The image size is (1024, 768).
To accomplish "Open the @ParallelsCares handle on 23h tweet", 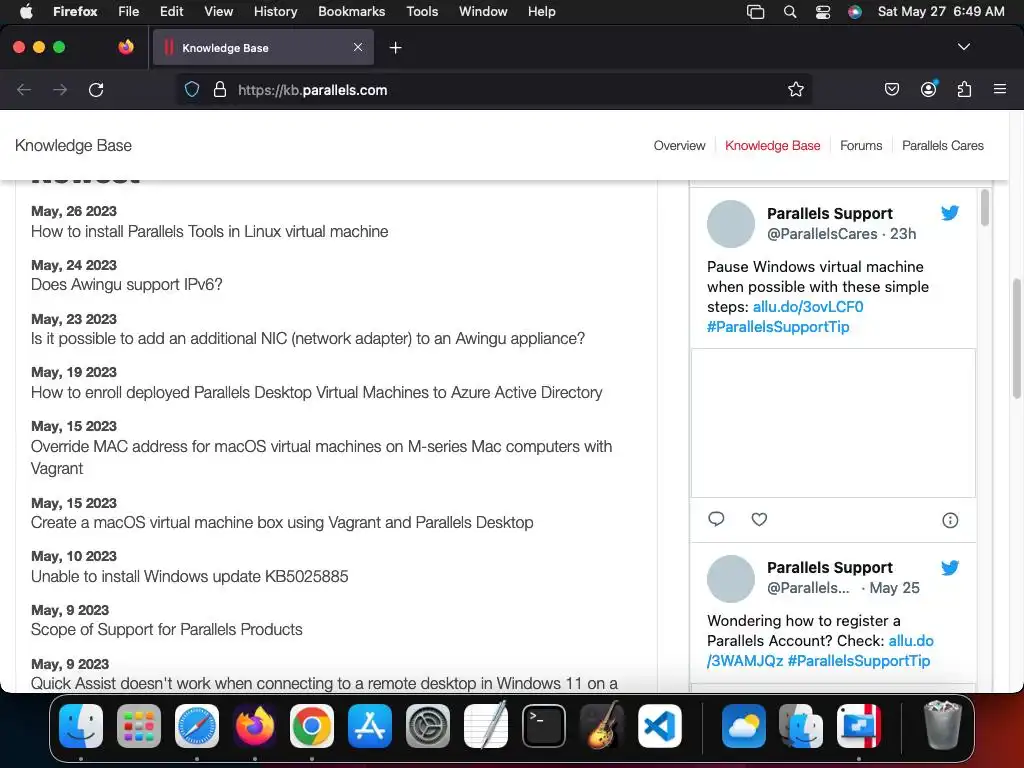I will 822,234.
